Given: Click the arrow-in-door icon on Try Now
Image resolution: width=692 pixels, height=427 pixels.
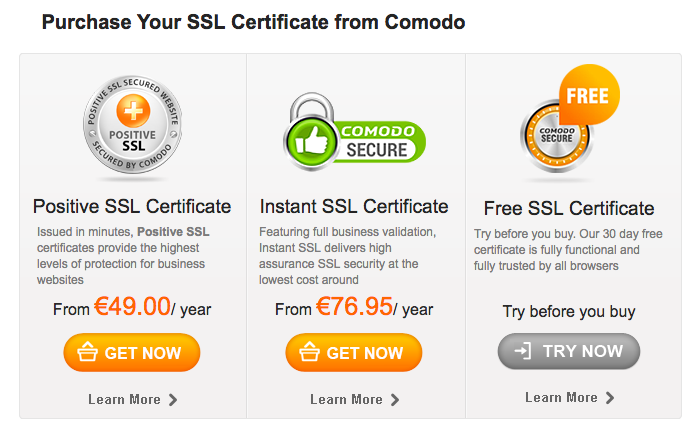Looking at the screenshot, I should 523,351.
